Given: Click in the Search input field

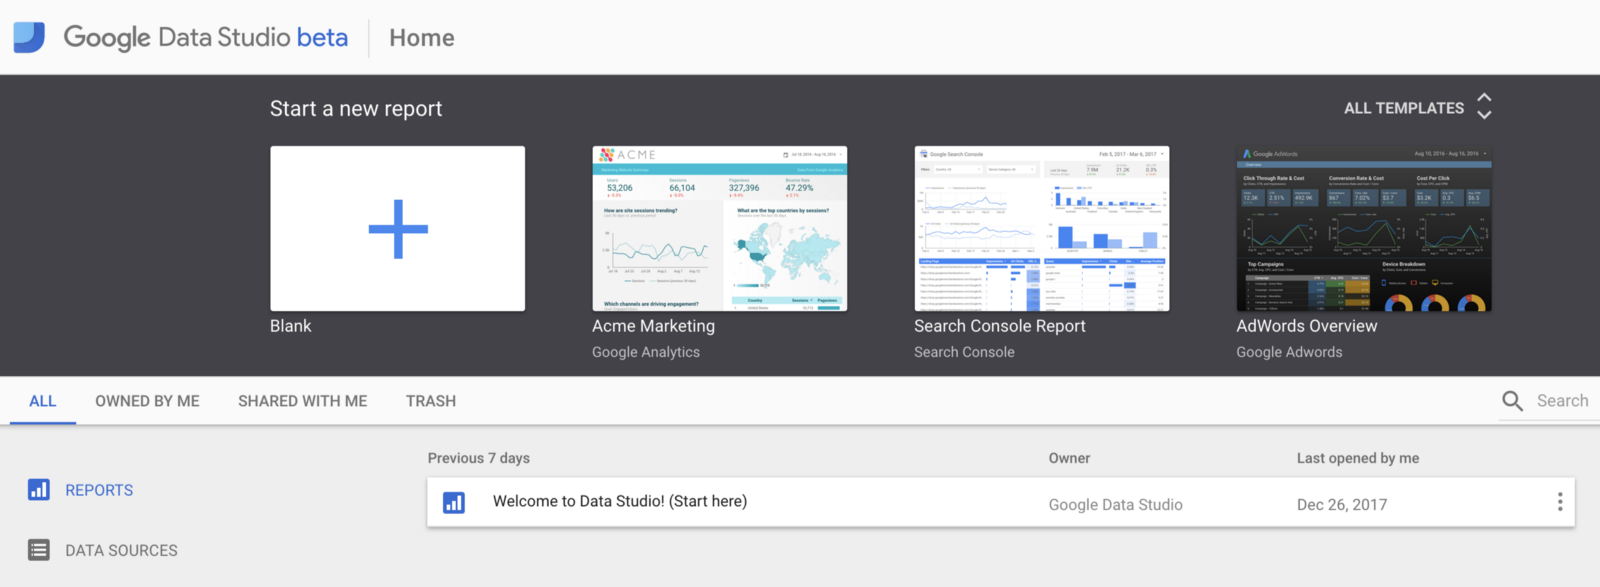Looking at the screenshot, I should coord(1562,401).
